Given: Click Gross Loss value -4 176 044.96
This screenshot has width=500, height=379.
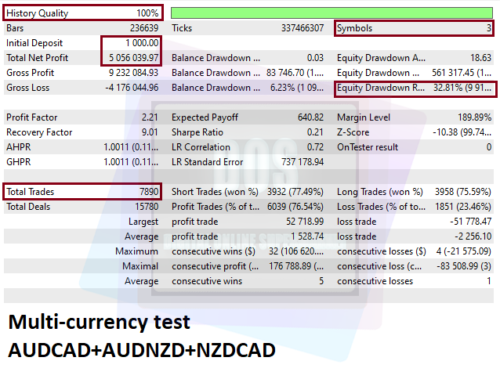Looking at the screenshot, I should 132,88.
